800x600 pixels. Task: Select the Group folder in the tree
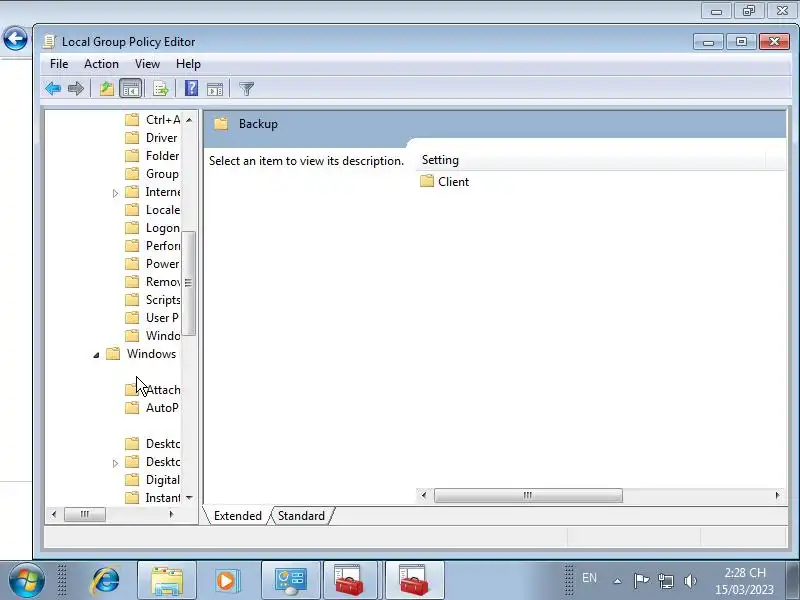click(152, 174)
